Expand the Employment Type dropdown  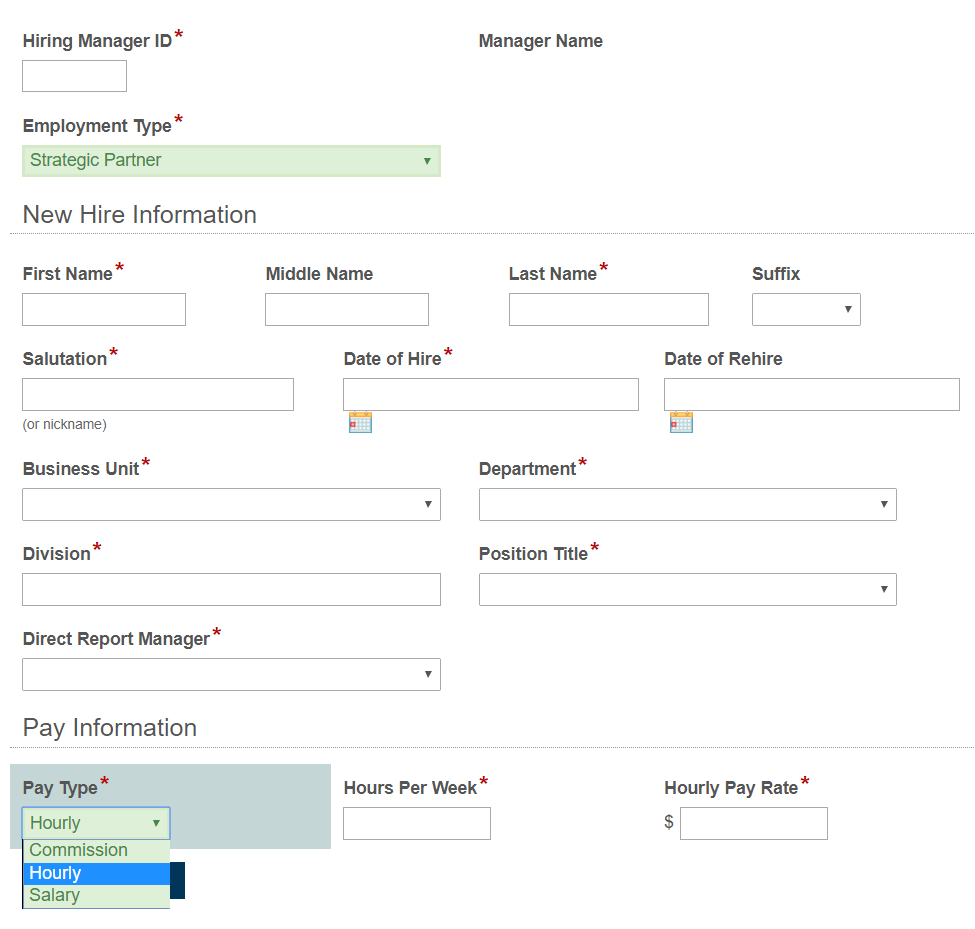click(x=231, y=161)
